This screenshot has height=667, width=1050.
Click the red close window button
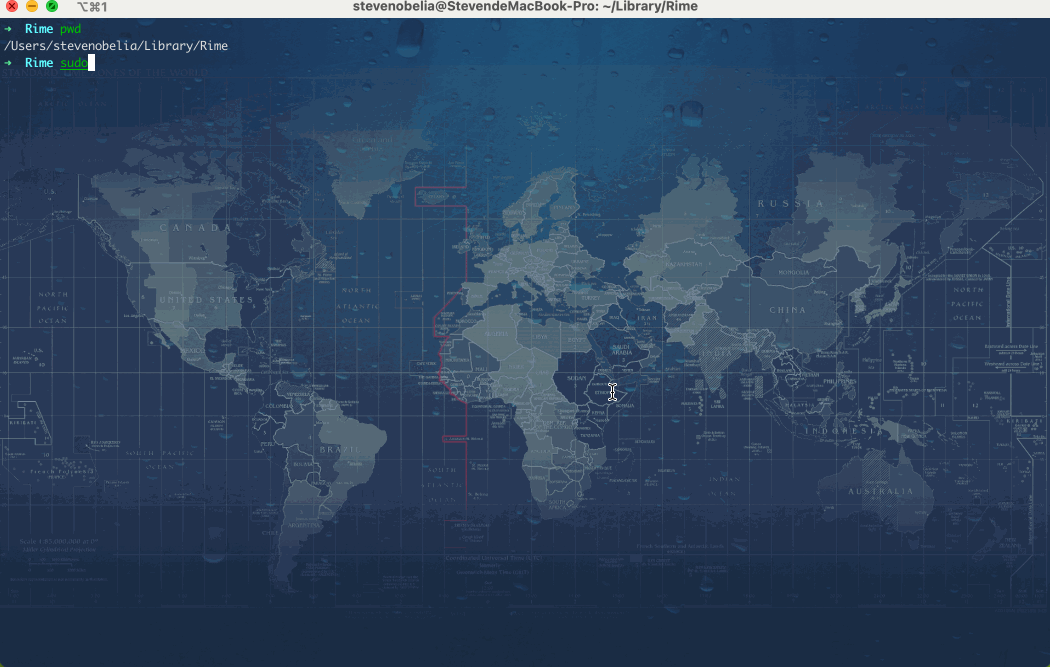point(12,6)
